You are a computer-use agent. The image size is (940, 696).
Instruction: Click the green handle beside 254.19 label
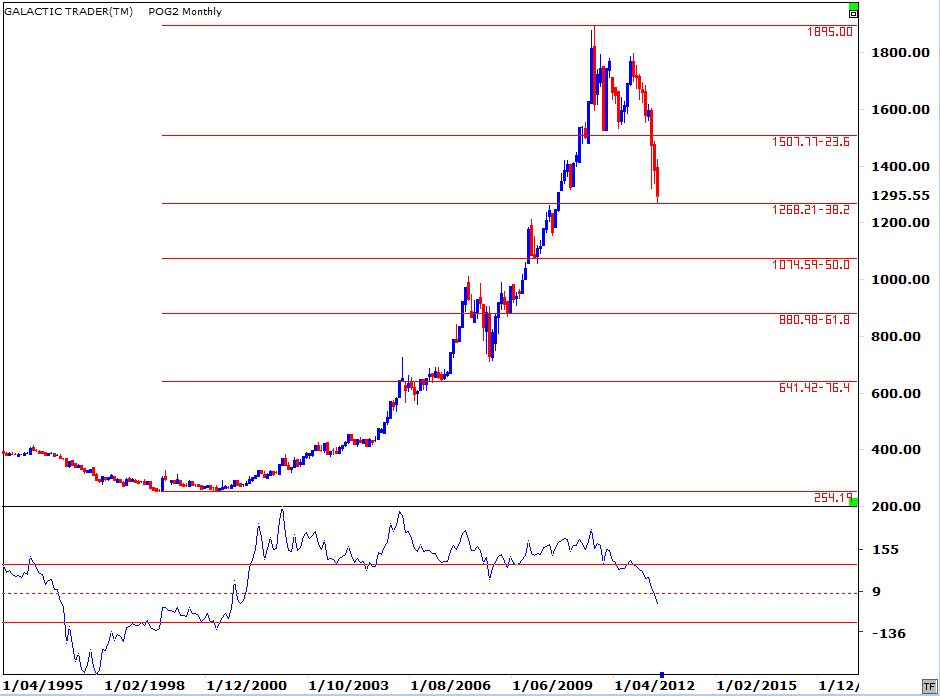coord(854,502)
